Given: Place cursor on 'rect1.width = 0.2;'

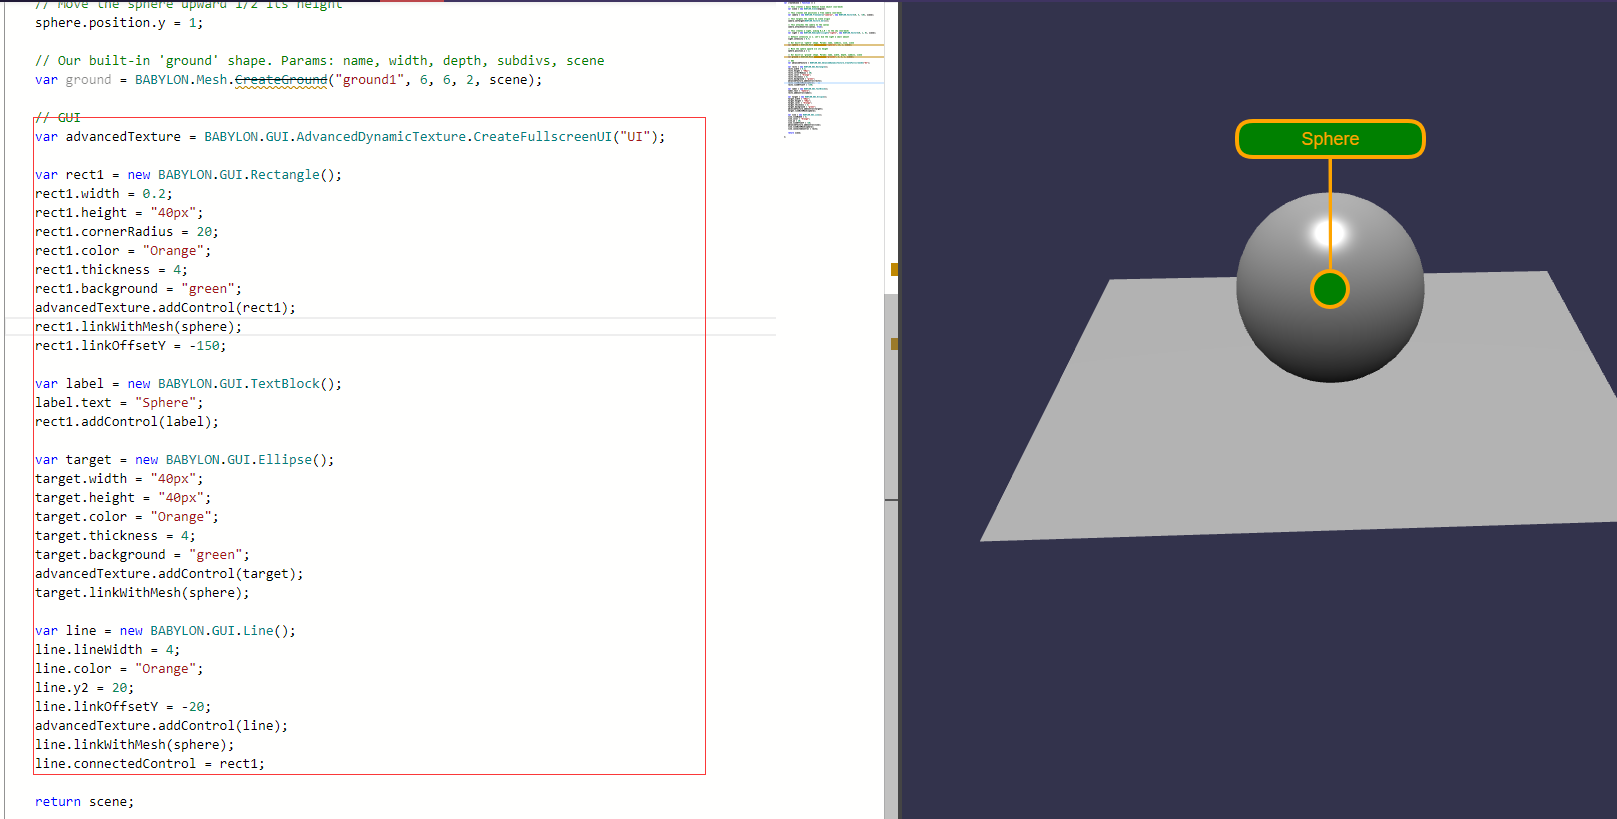Looking at the screenshot, I should pyautogui.click(x=104, y=194).
